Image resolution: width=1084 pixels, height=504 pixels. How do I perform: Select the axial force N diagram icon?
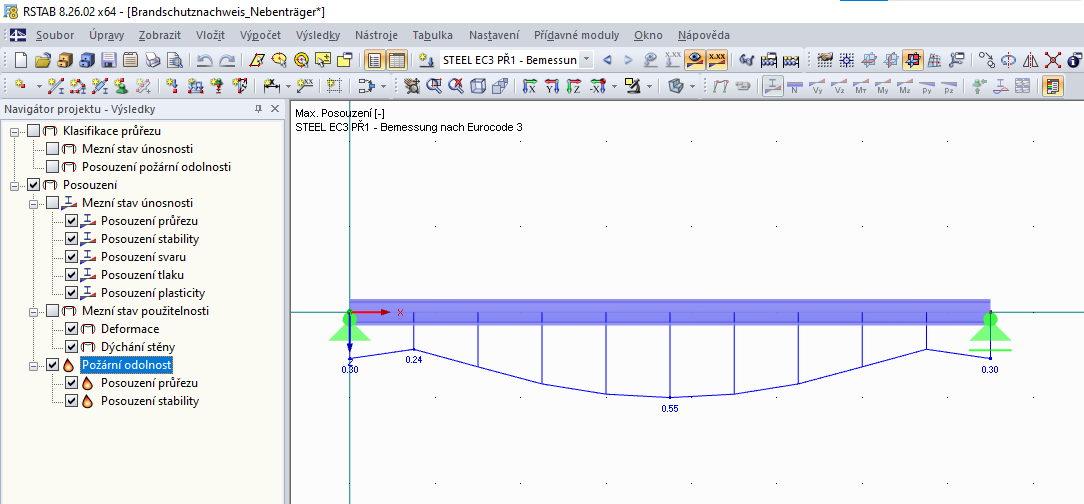795,86
